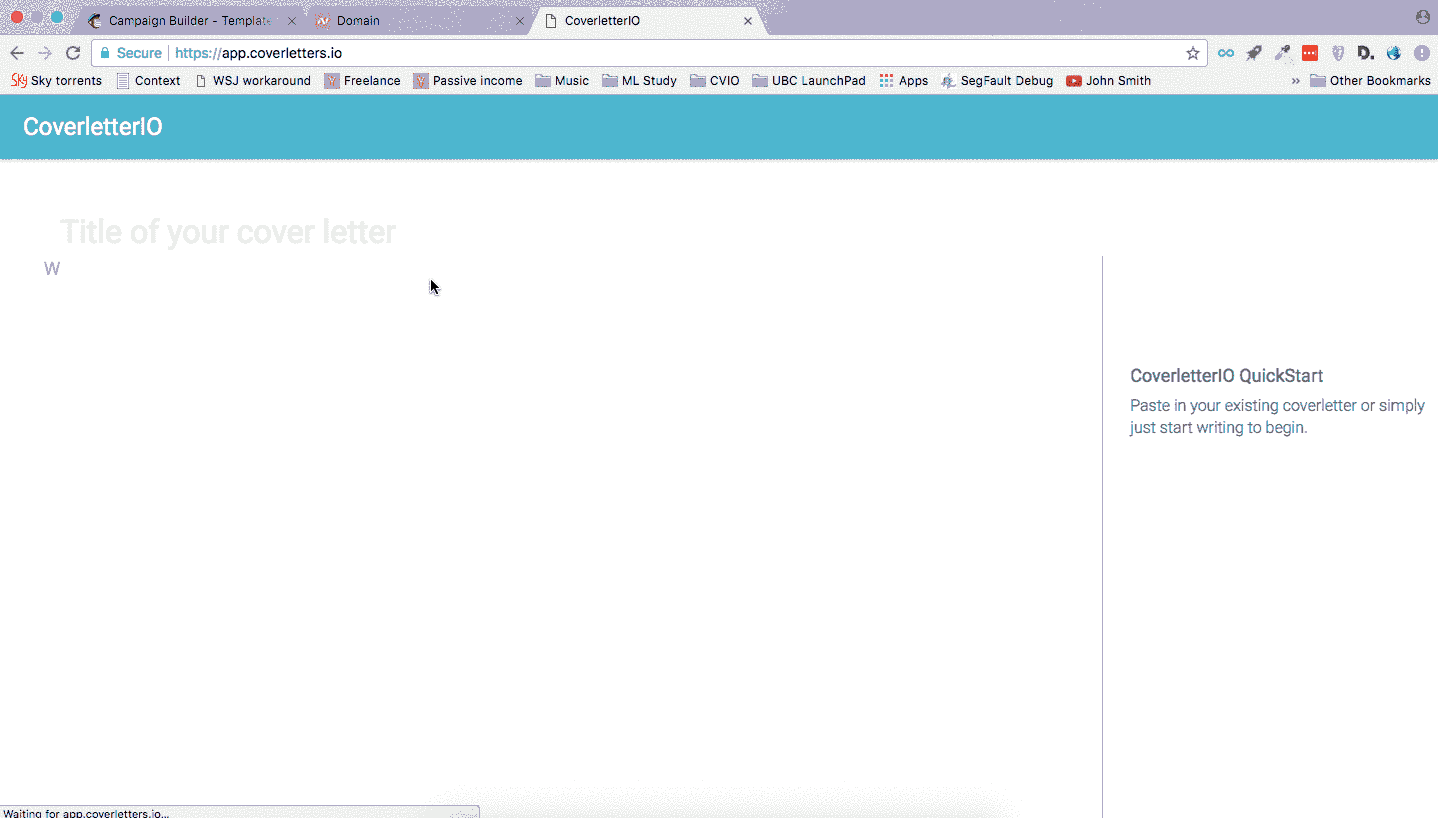Open the shield extension icon
1438x818 pixels.
pyautogui.click(x=1338, y=53)
